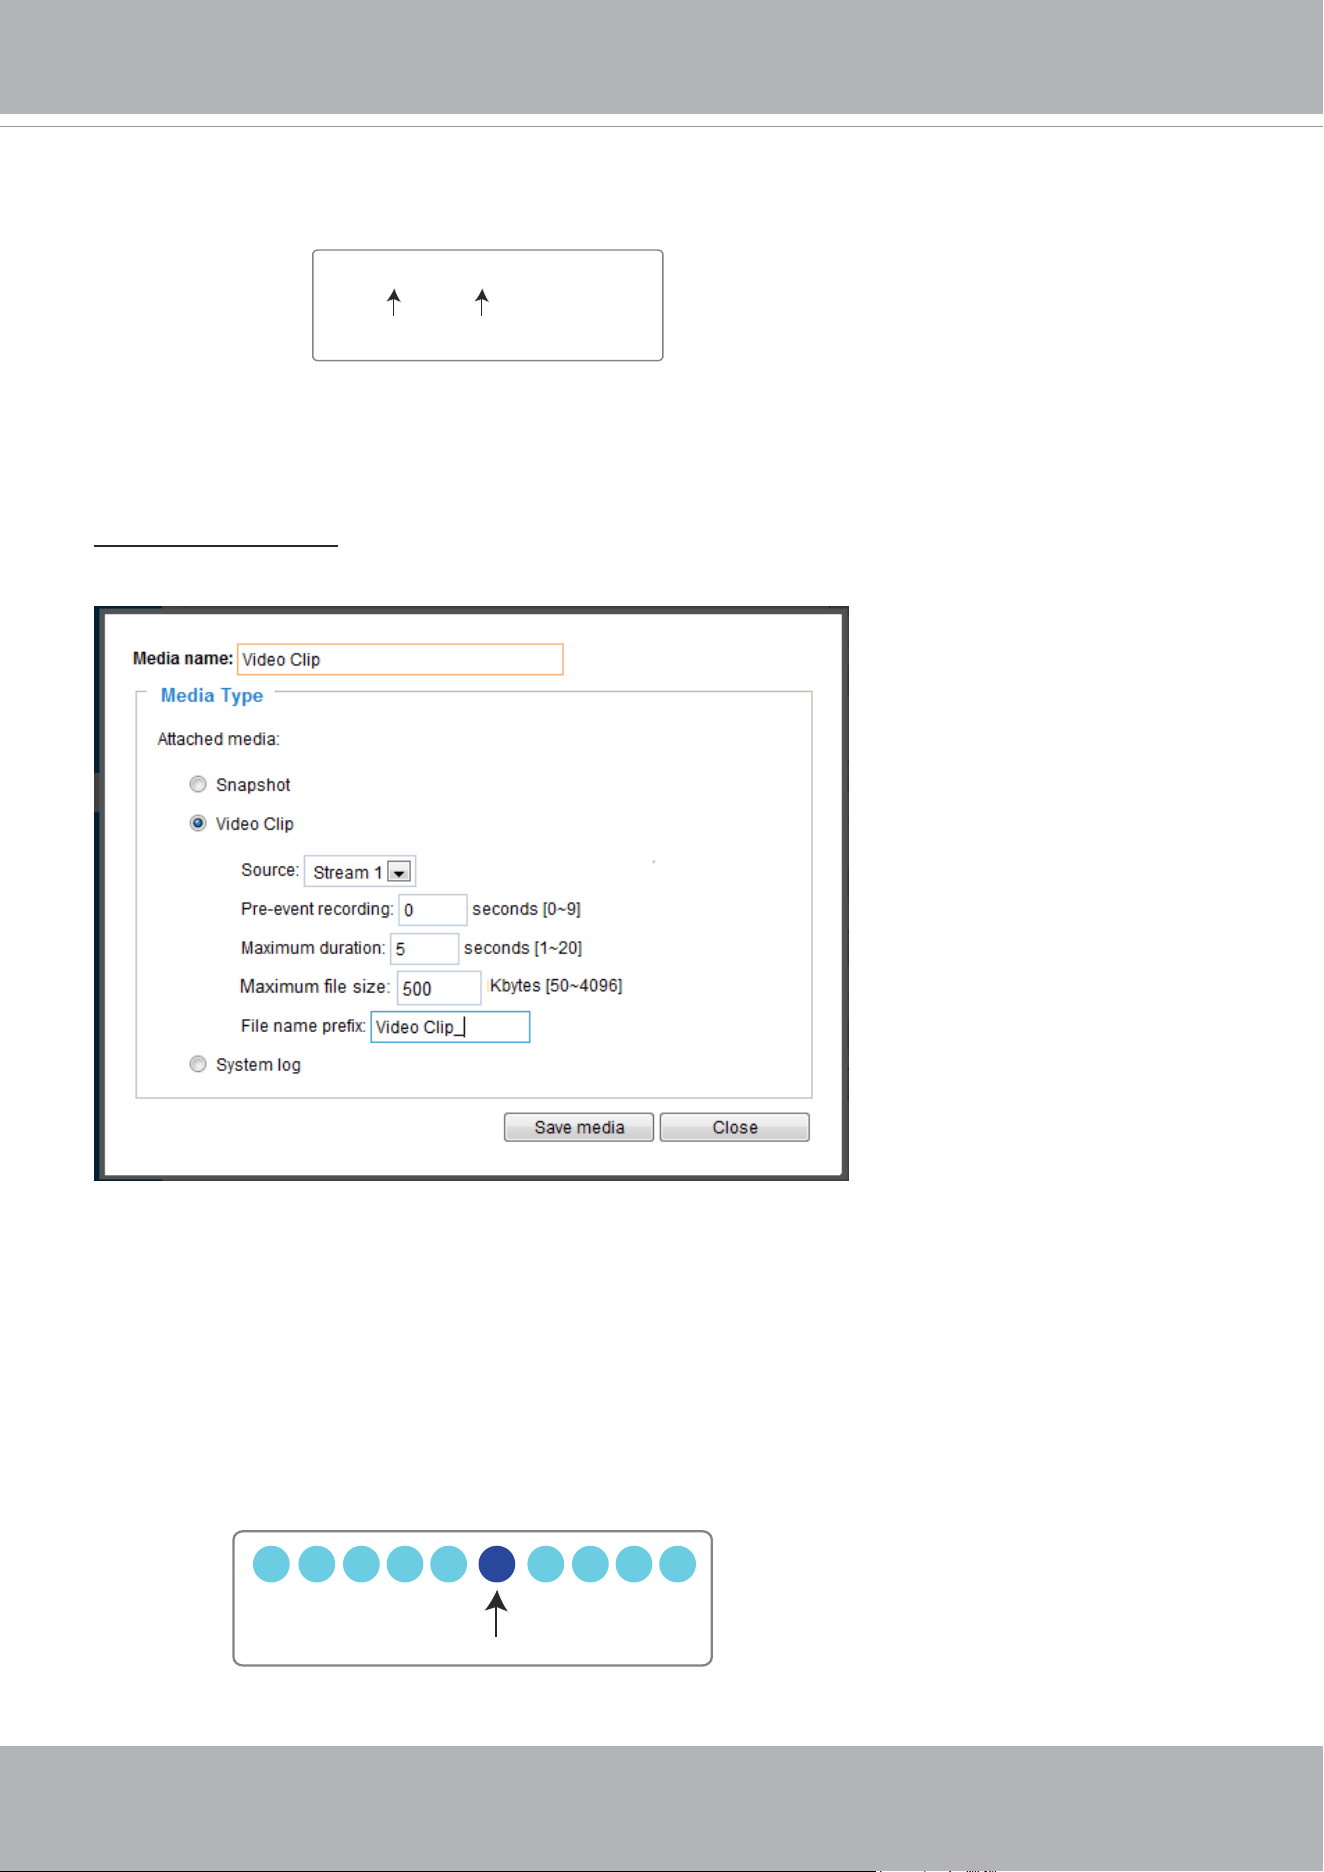
Task: Click the Media name input field
Action: point(400,659)
